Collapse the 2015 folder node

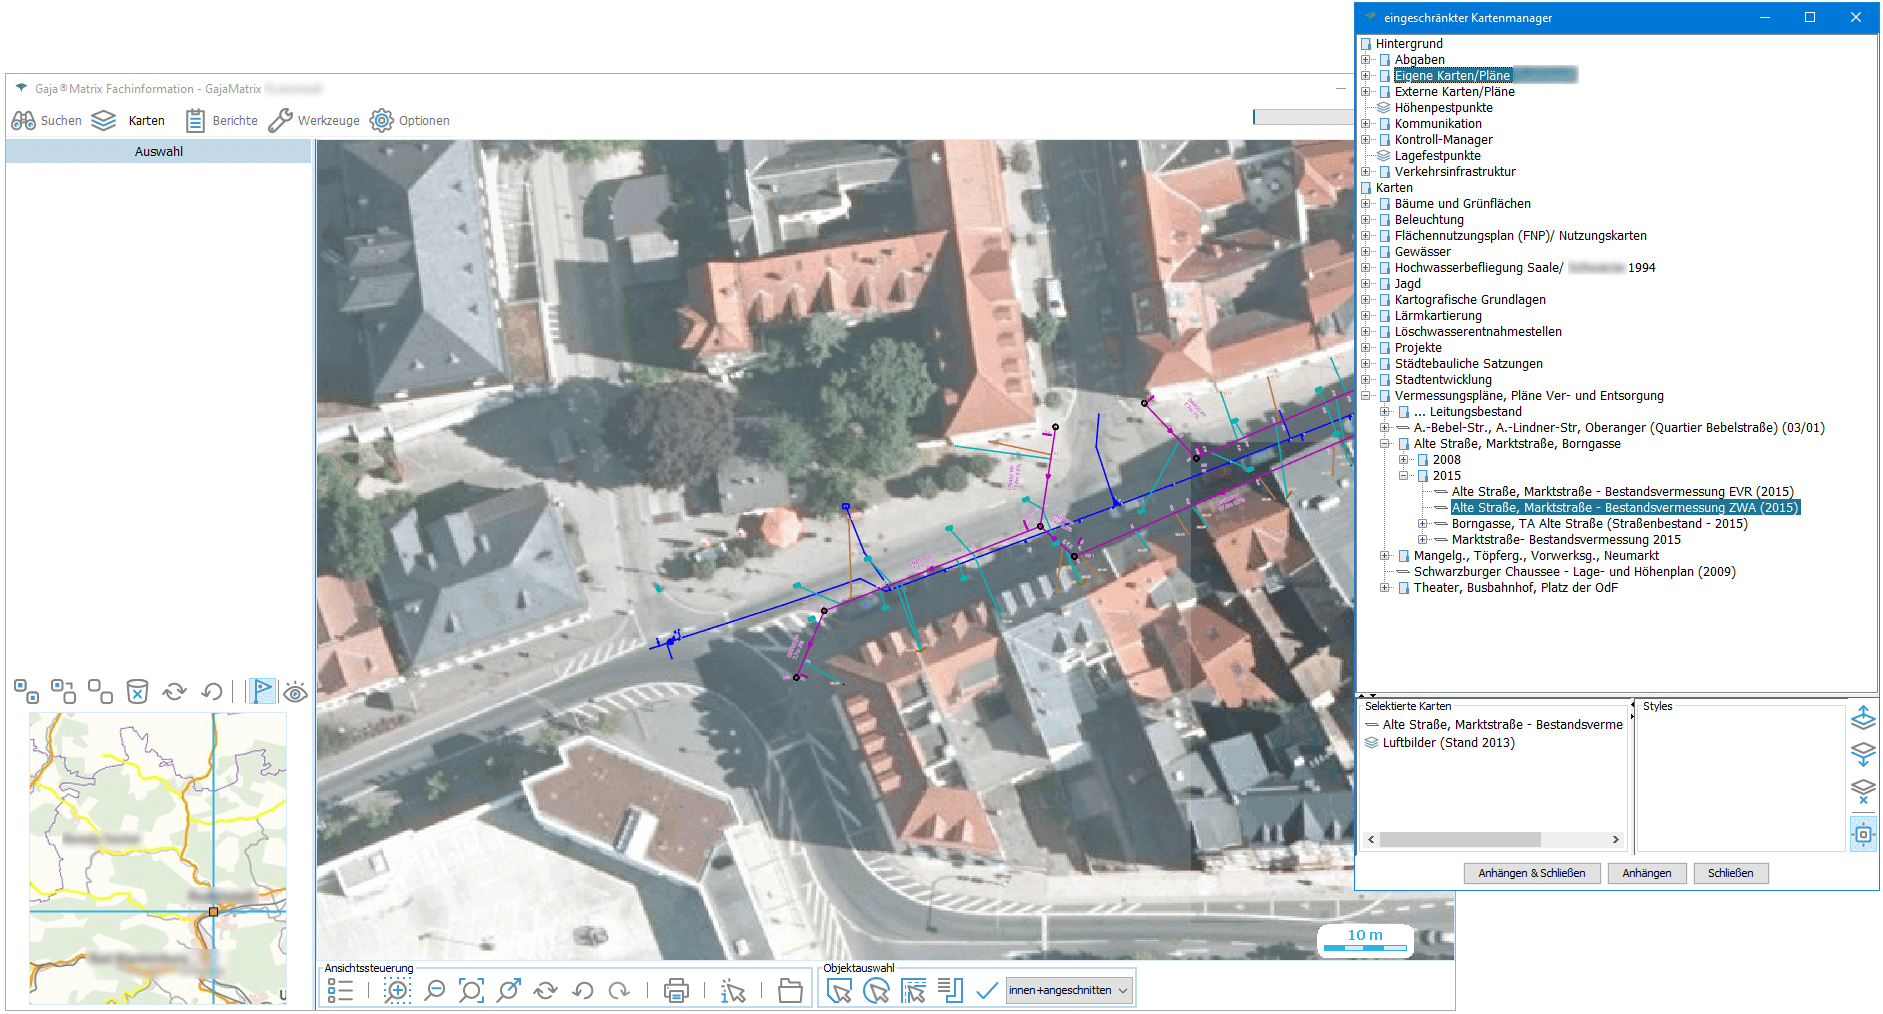pos(1404,476)
